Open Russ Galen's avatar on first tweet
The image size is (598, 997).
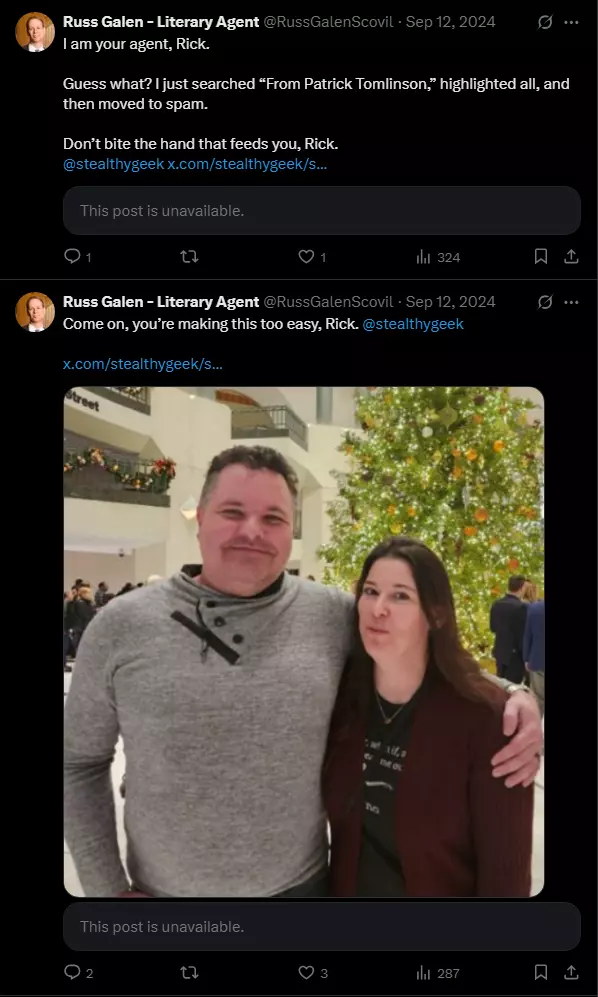pos(34,32)
